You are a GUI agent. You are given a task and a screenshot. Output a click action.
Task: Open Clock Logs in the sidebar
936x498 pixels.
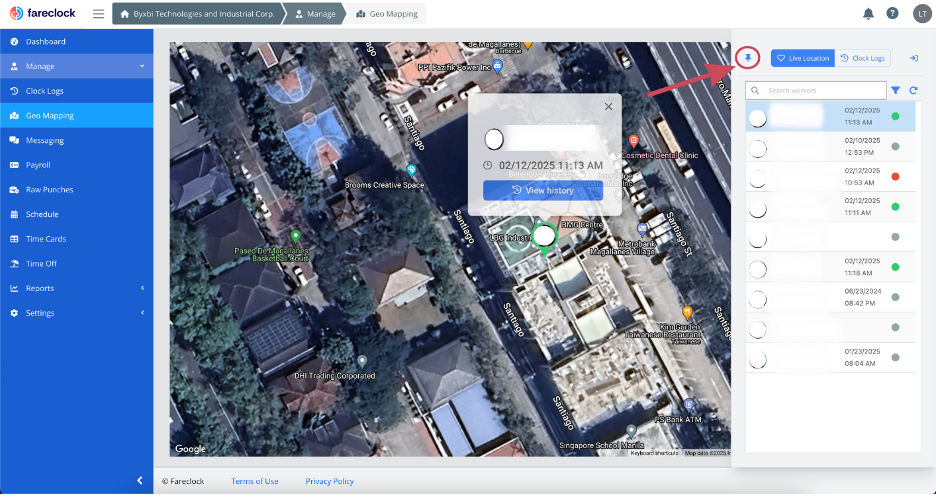click(x=76, y=91)
